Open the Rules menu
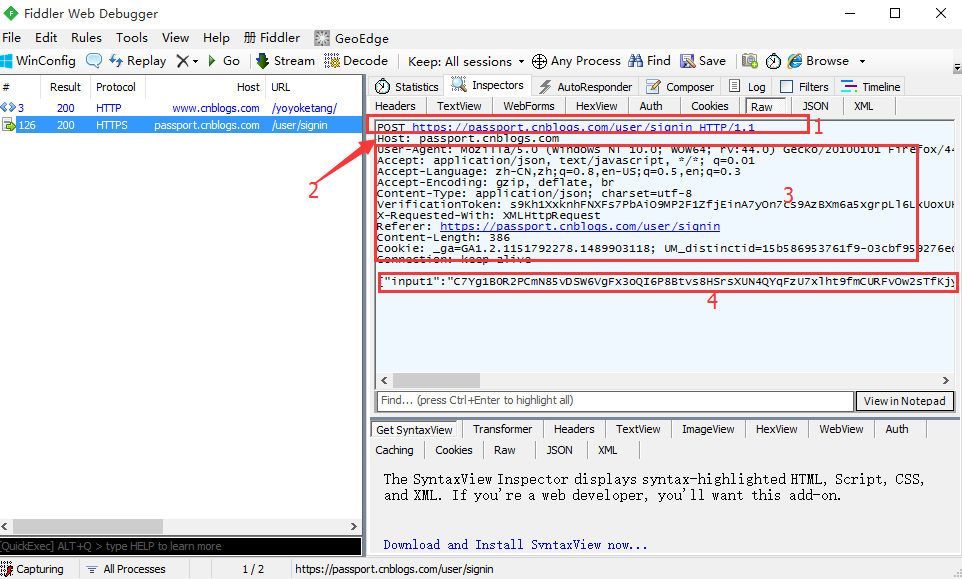 coord(86,37)
